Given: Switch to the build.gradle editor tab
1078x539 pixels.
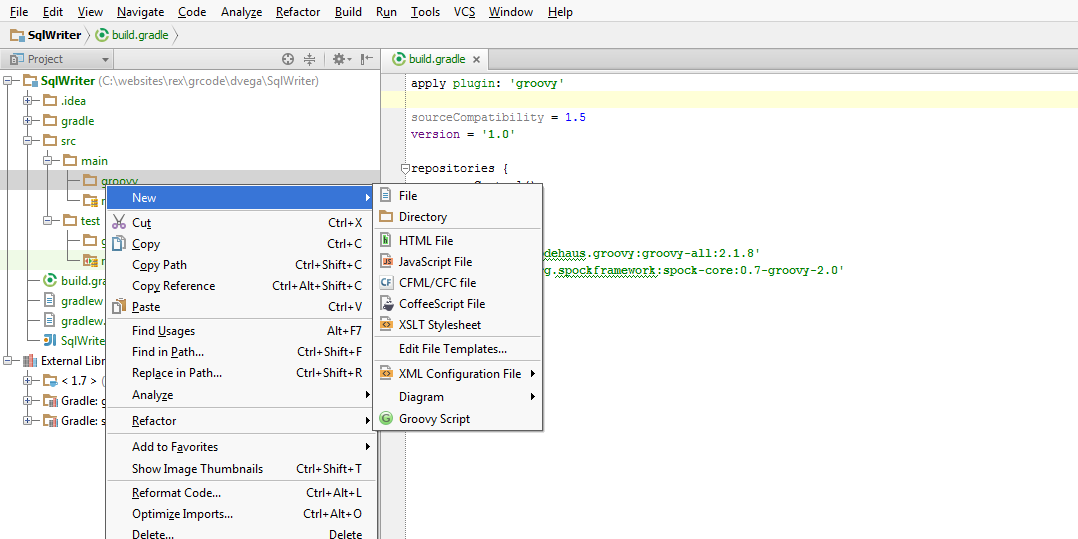Looking at the screenshot, I should pos(436,59).
